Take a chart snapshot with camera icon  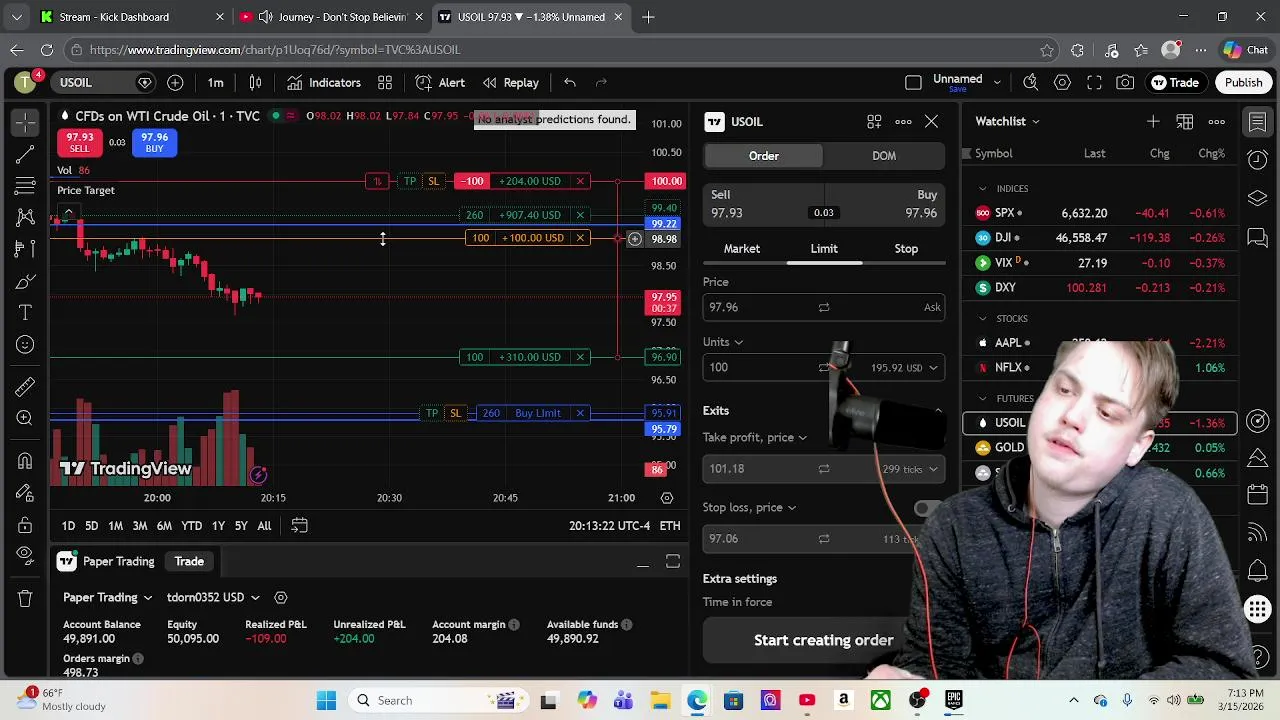[x=1126, y=83]
